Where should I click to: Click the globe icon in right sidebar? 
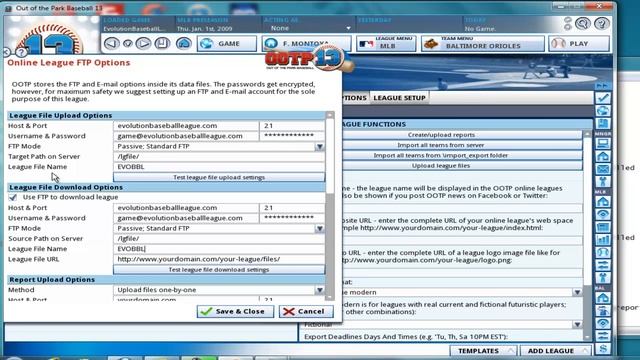point(603,111)
